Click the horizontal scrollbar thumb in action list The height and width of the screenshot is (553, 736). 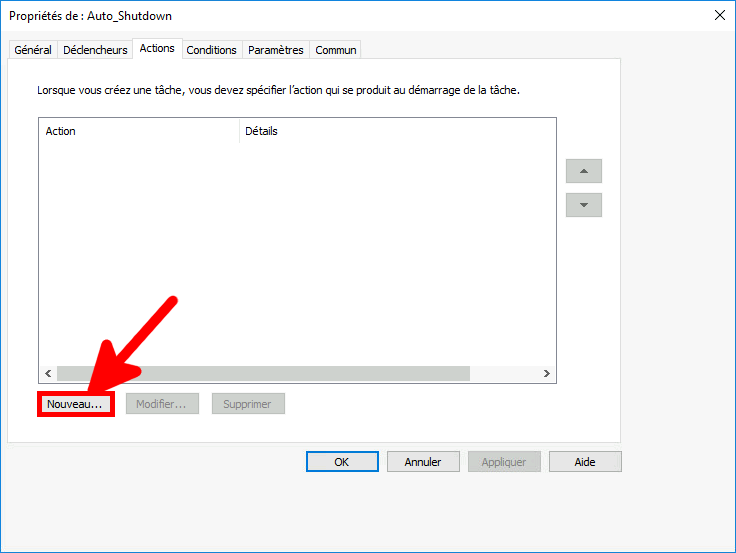tap(263, 373)
